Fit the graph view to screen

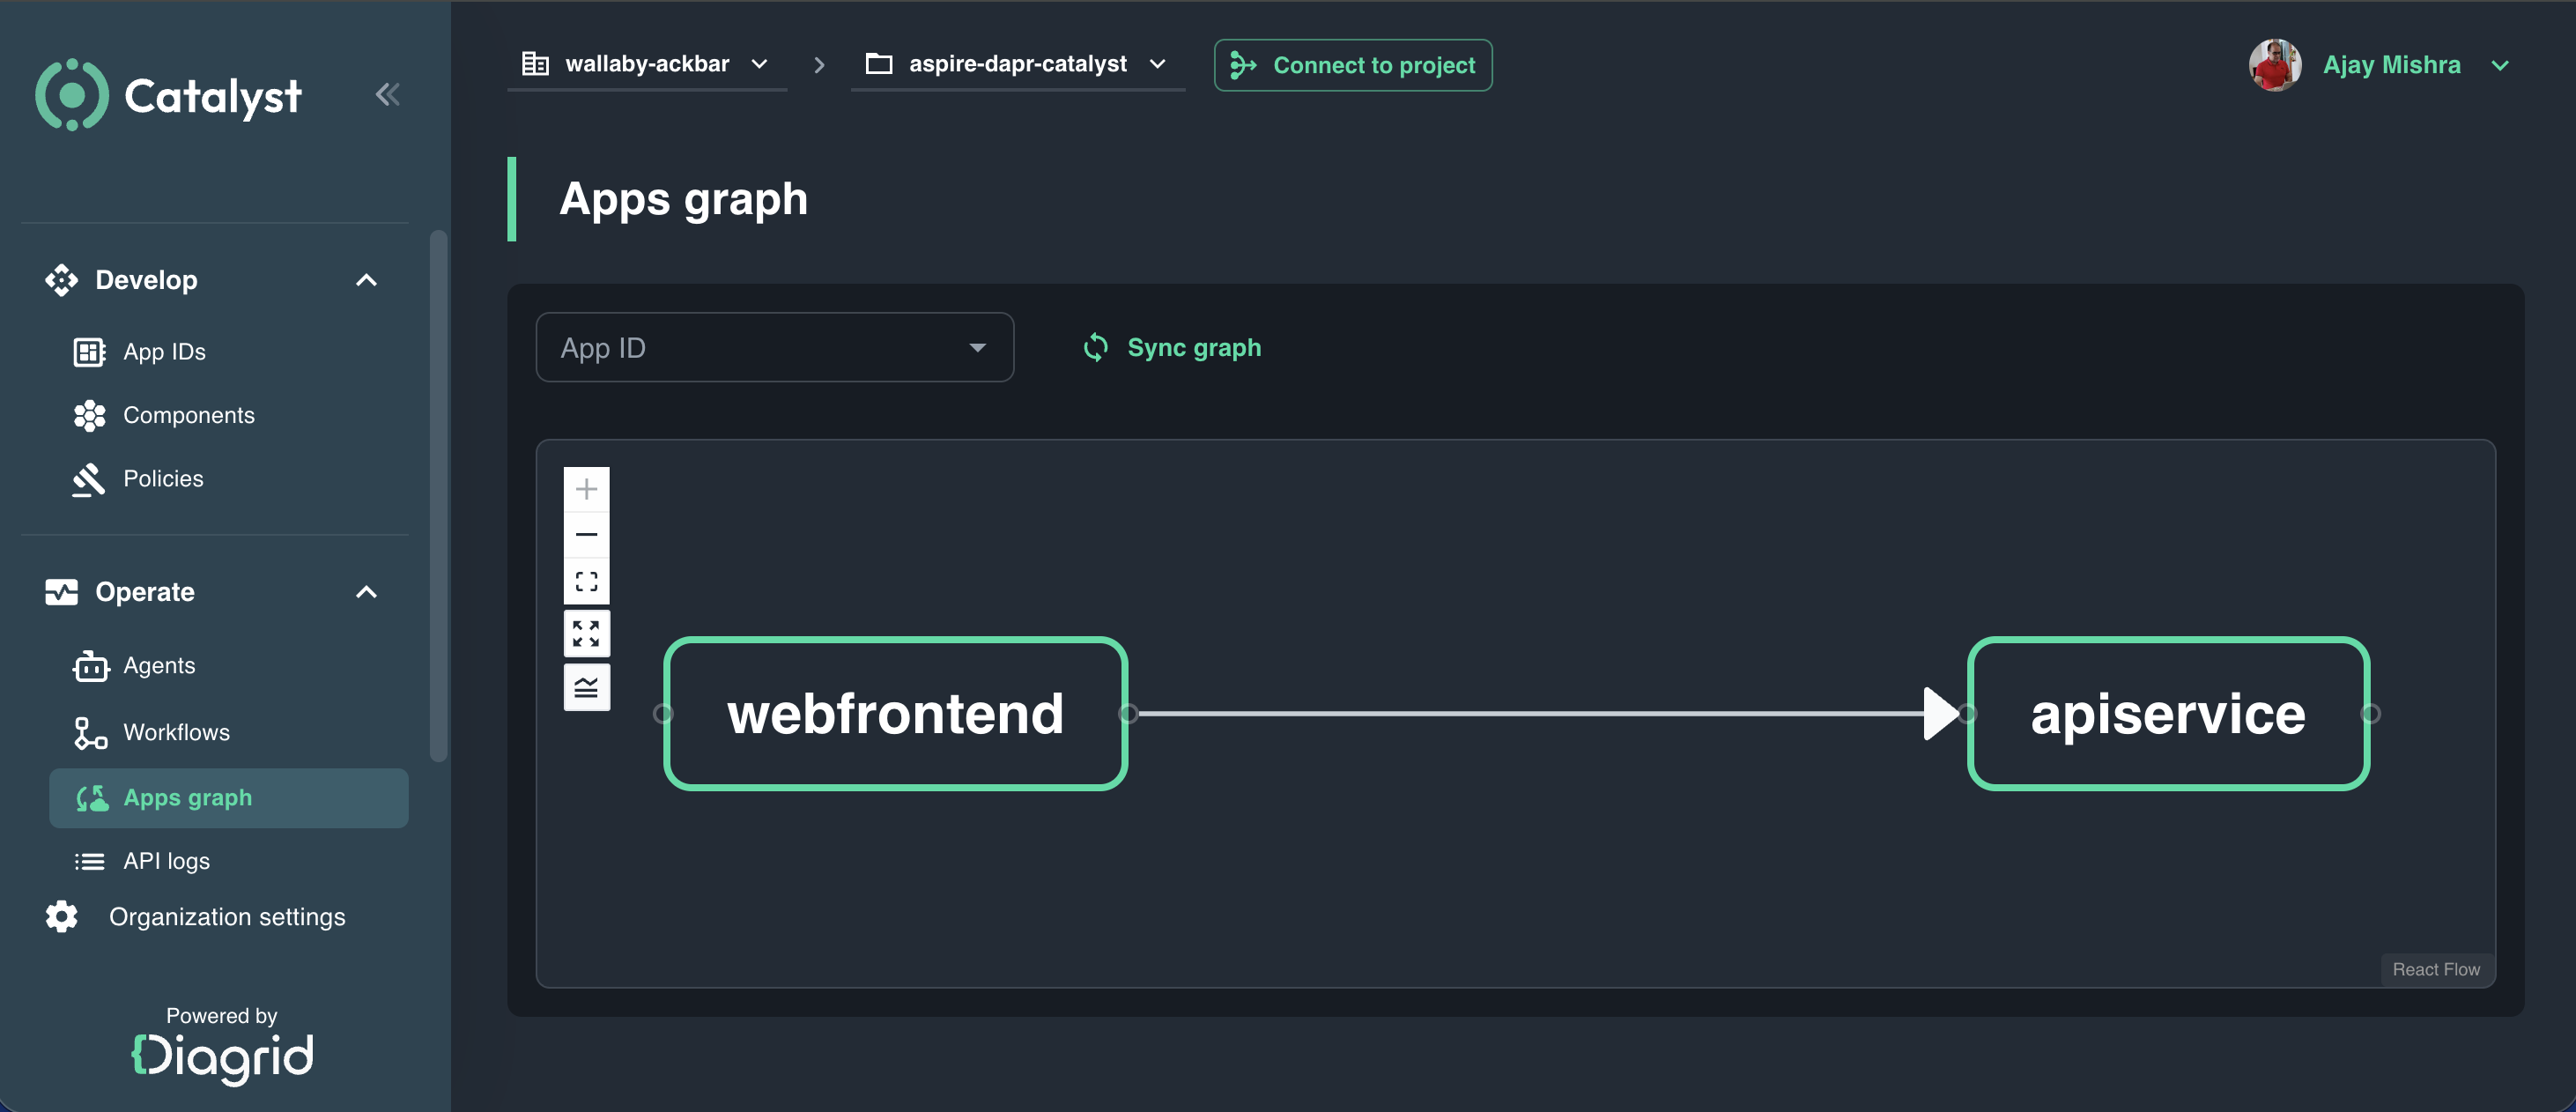pos(587,581)
